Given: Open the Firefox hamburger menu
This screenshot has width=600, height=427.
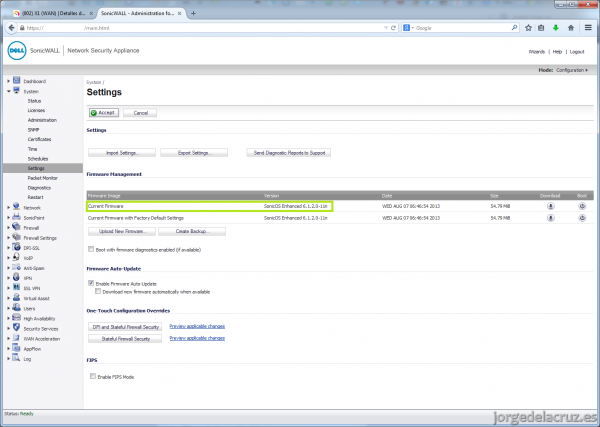Looking at the screenshot, I should click(x=588, y=28).
